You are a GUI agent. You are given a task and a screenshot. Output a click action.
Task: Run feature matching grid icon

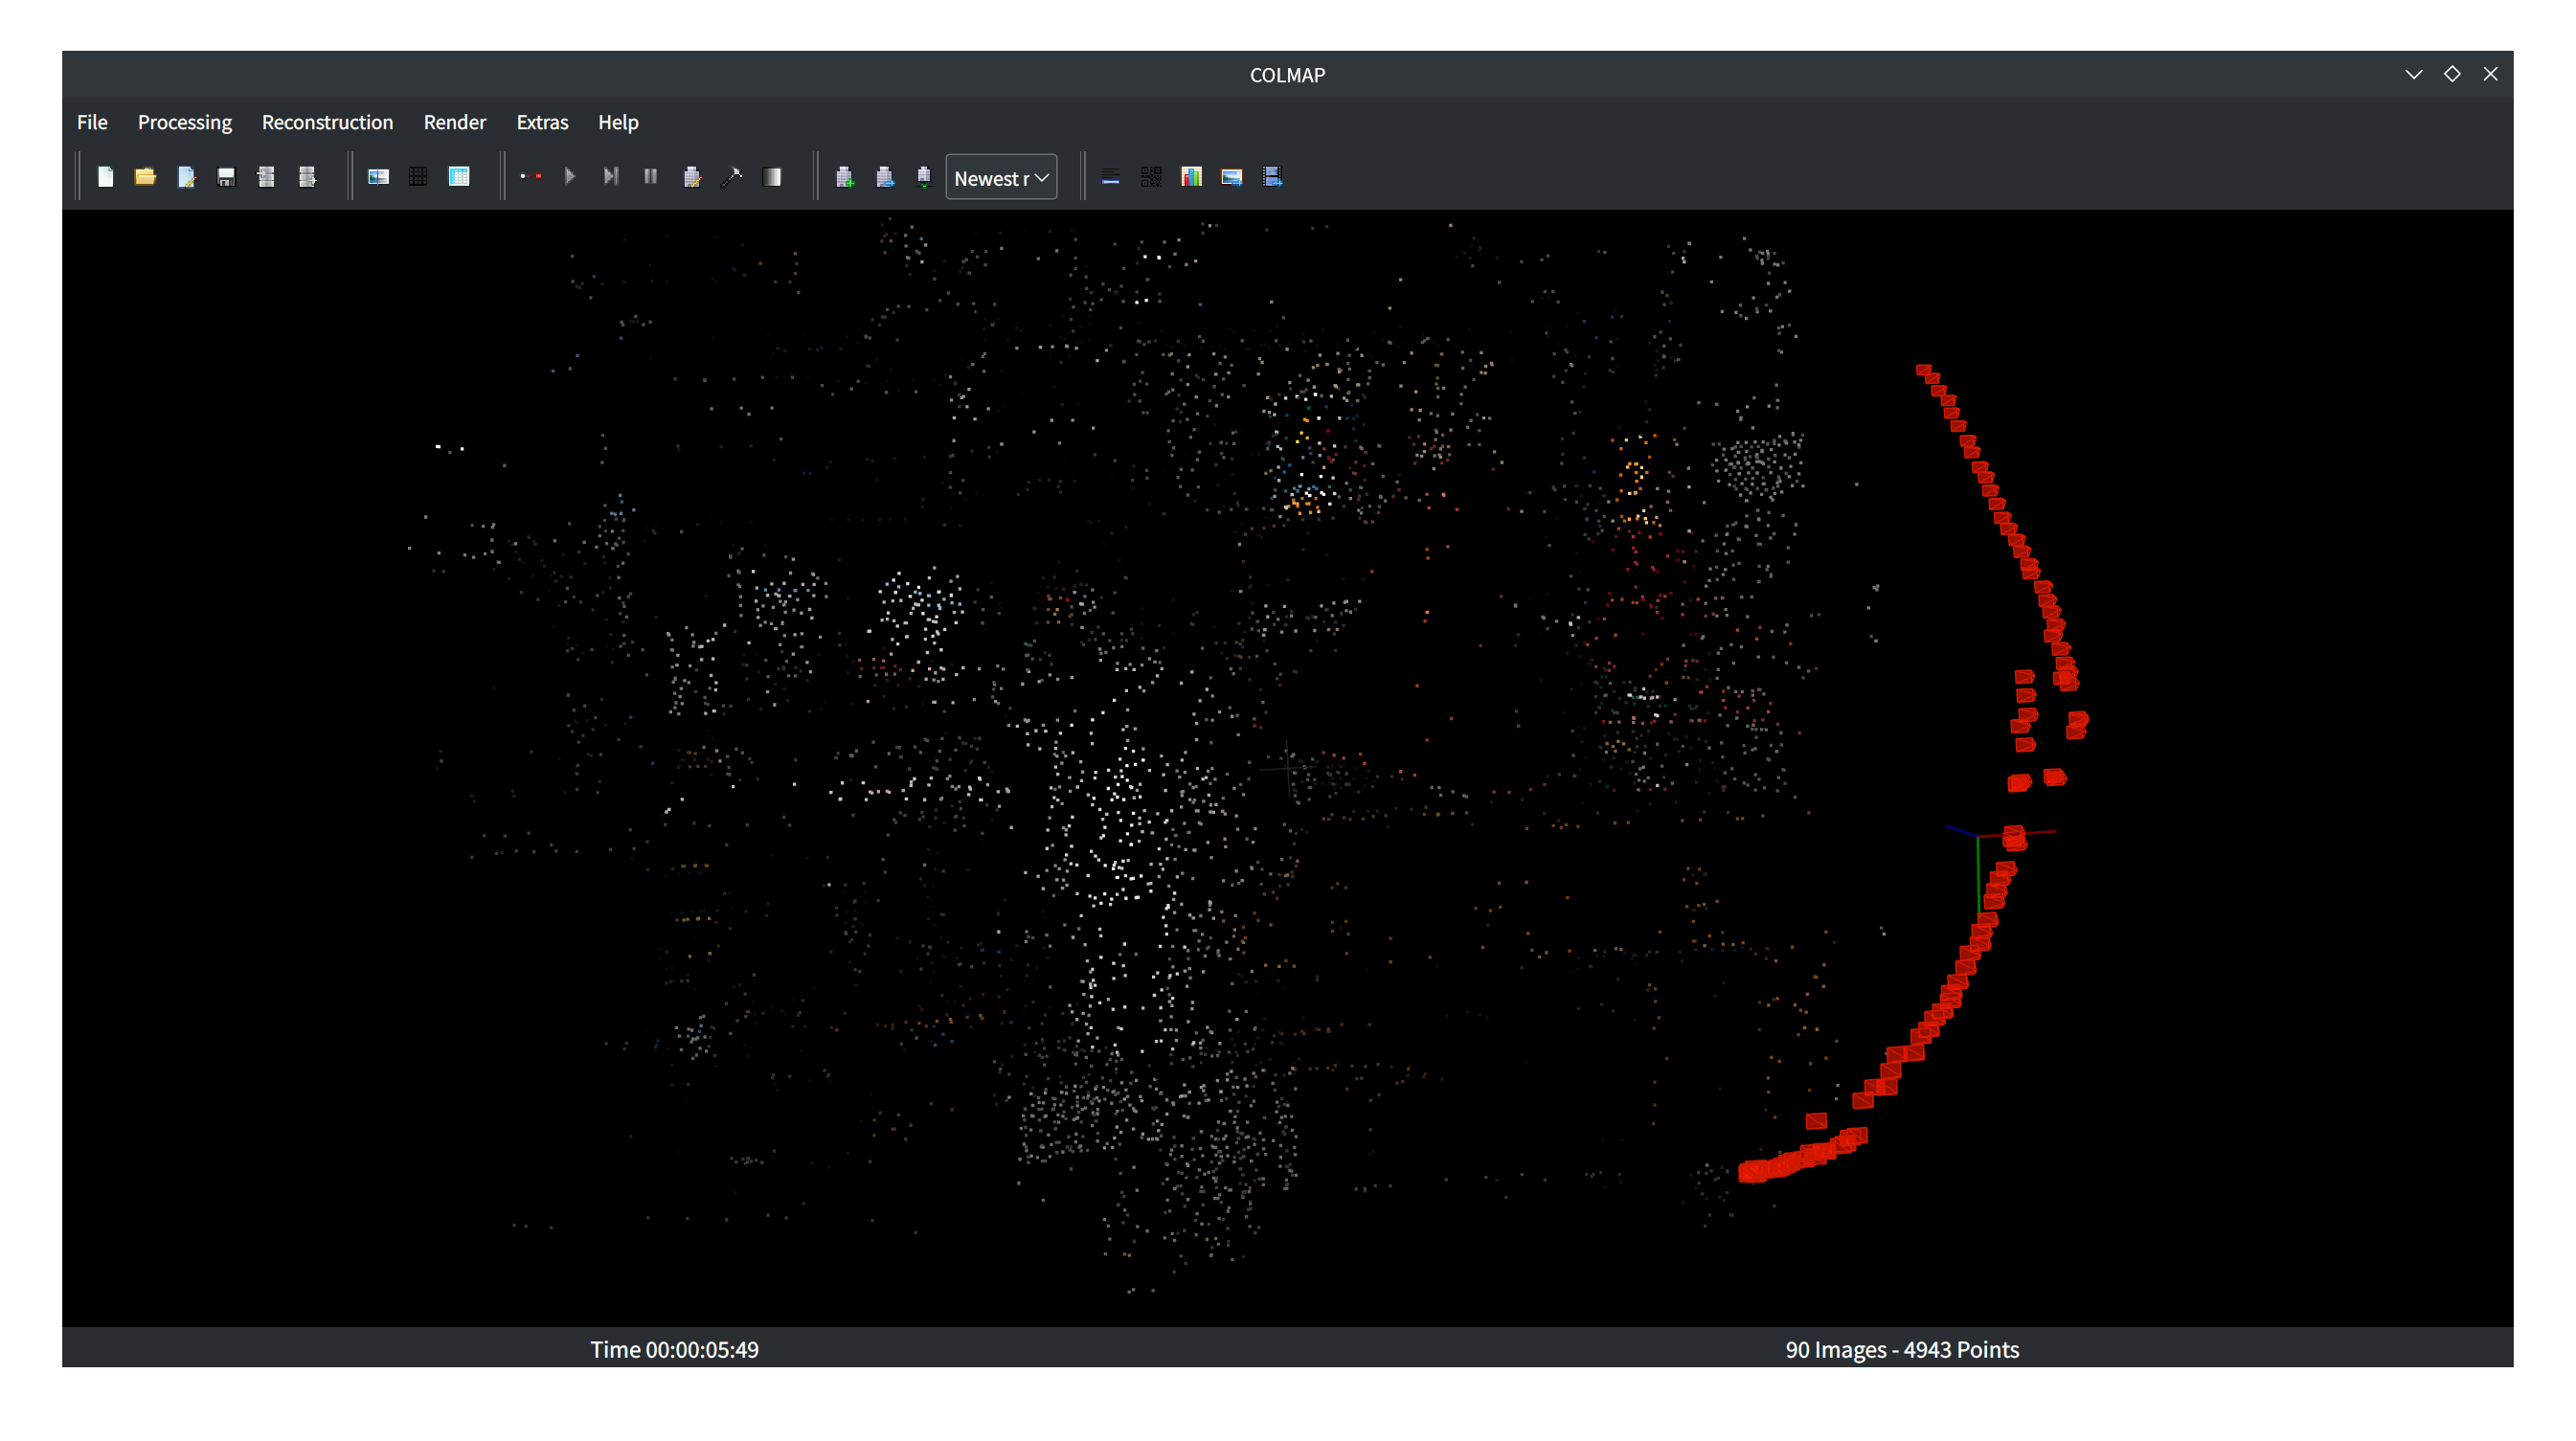[x=418, y=177]
